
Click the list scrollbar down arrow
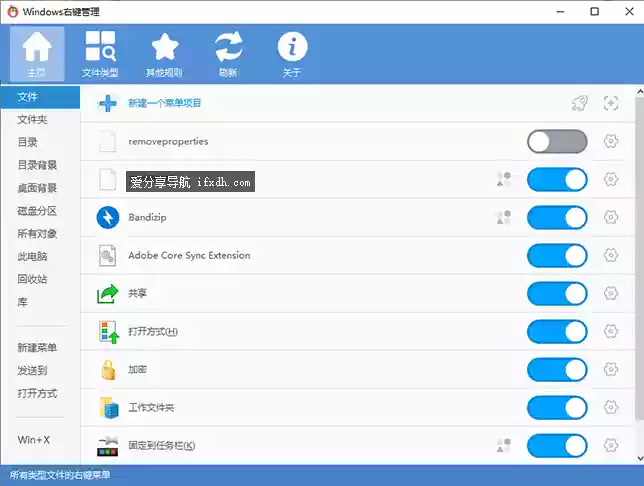[640, 458]
